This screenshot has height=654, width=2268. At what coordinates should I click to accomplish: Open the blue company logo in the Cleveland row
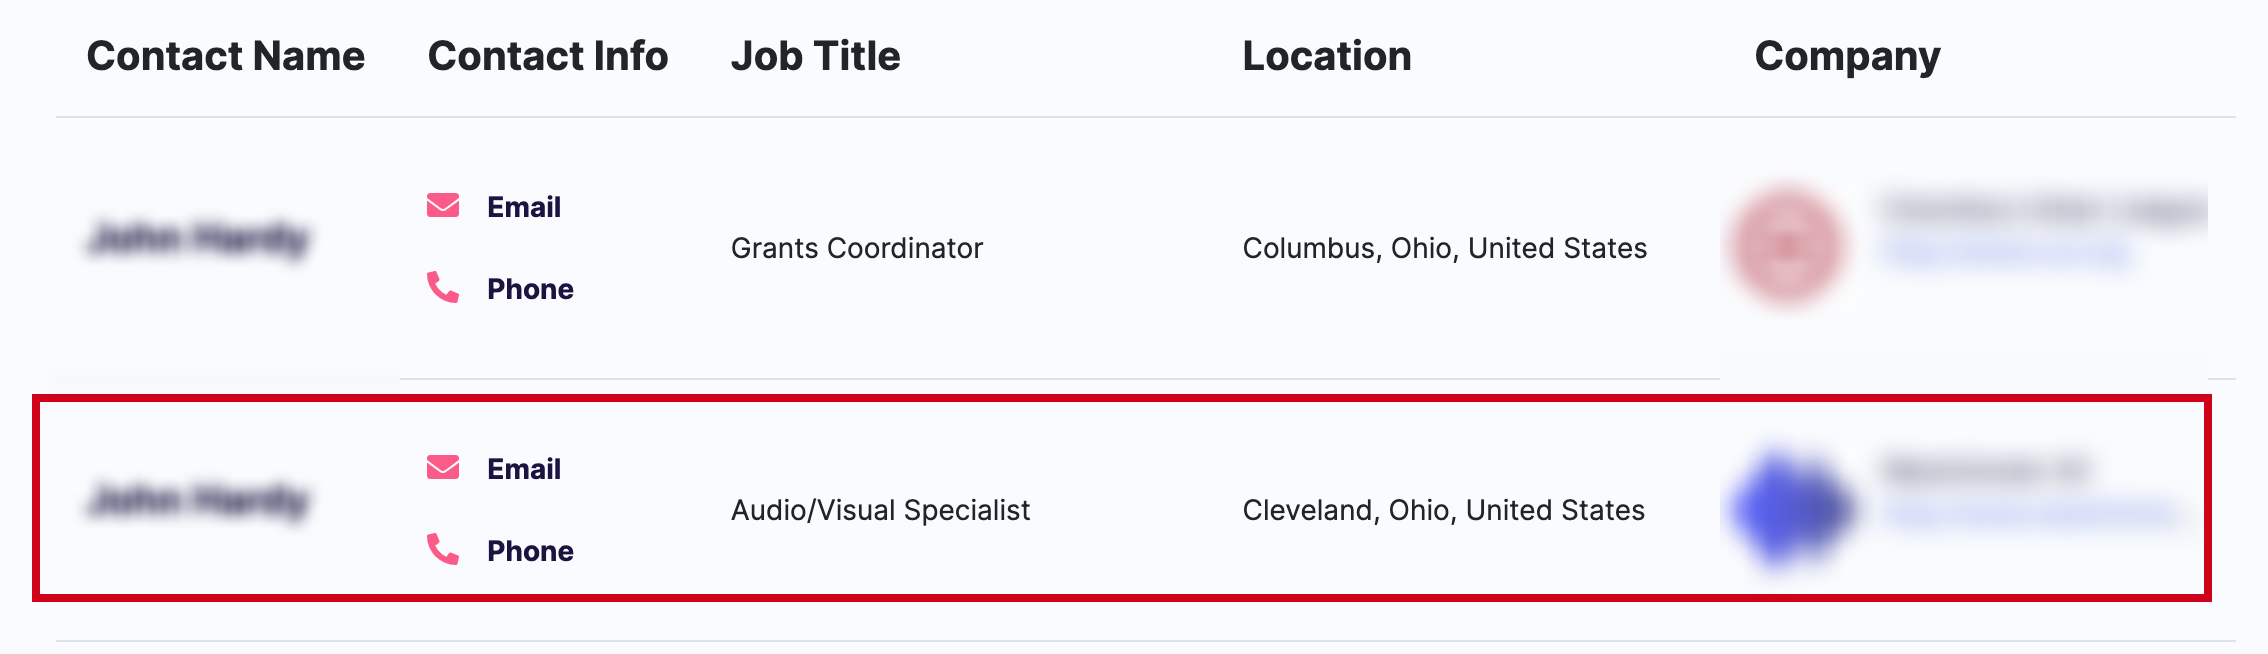coord(1790,508)
